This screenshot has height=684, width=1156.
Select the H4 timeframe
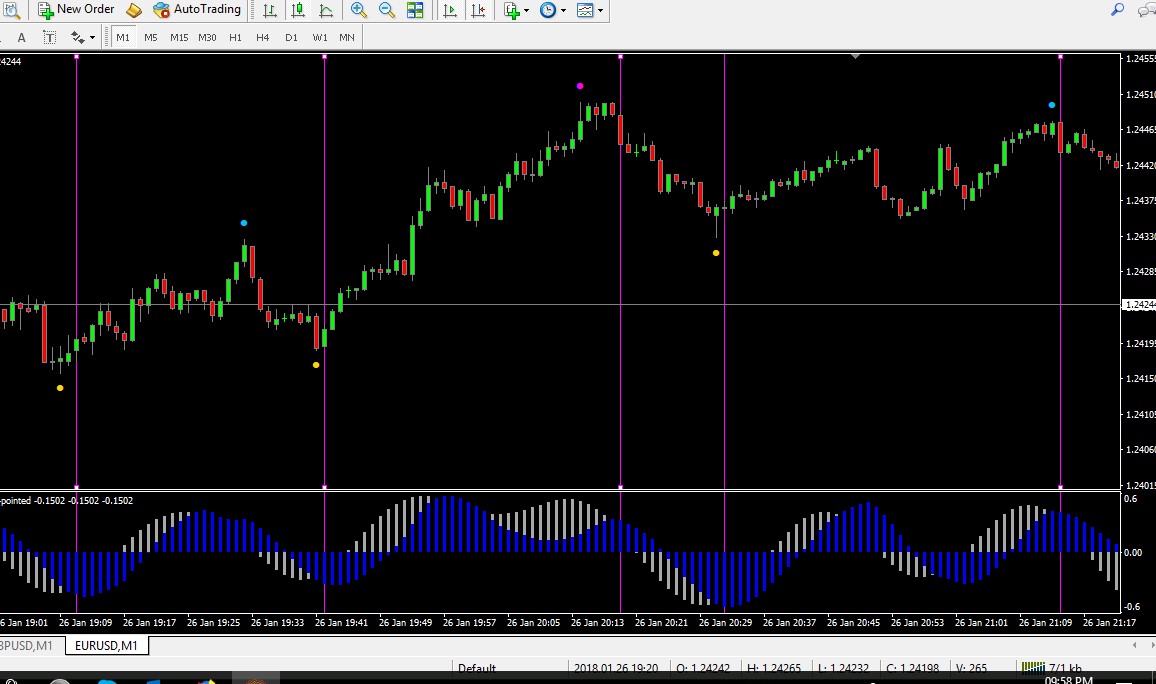[x=262, y=38]
